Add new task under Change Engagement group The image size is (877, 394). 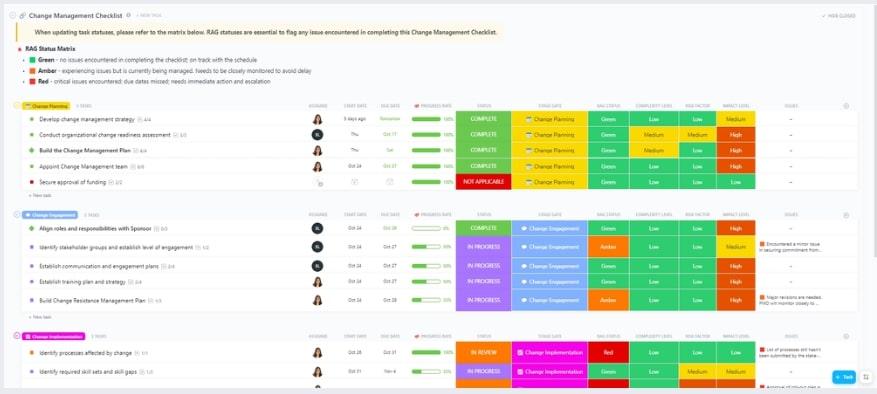40,317
